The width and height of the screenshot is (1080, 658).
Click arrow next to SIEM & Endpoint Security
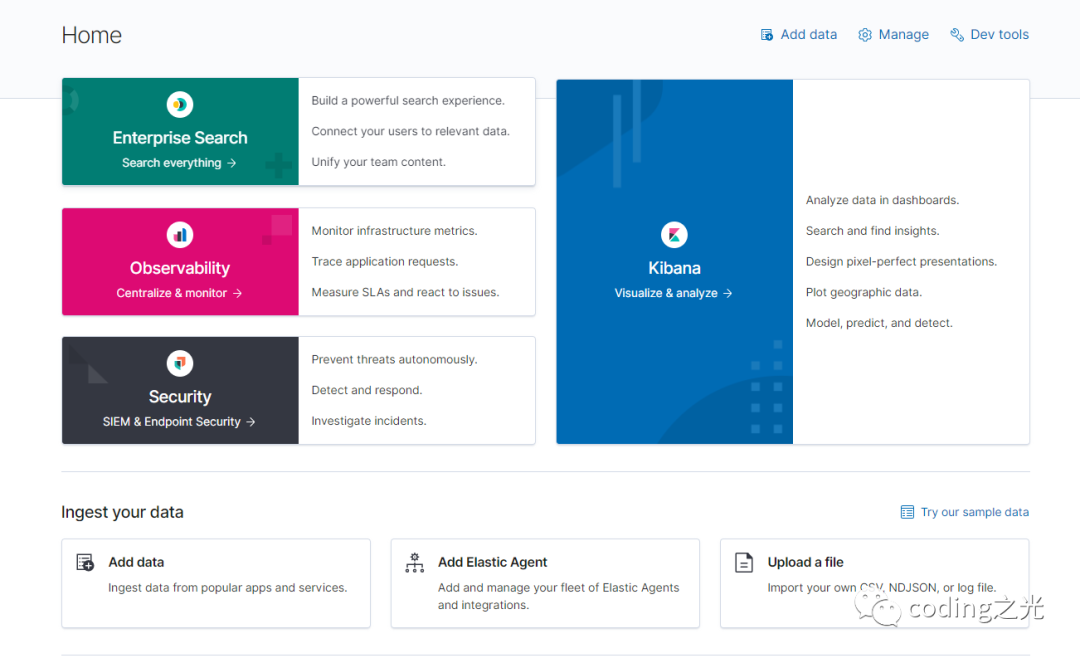[x=251, y=422]
